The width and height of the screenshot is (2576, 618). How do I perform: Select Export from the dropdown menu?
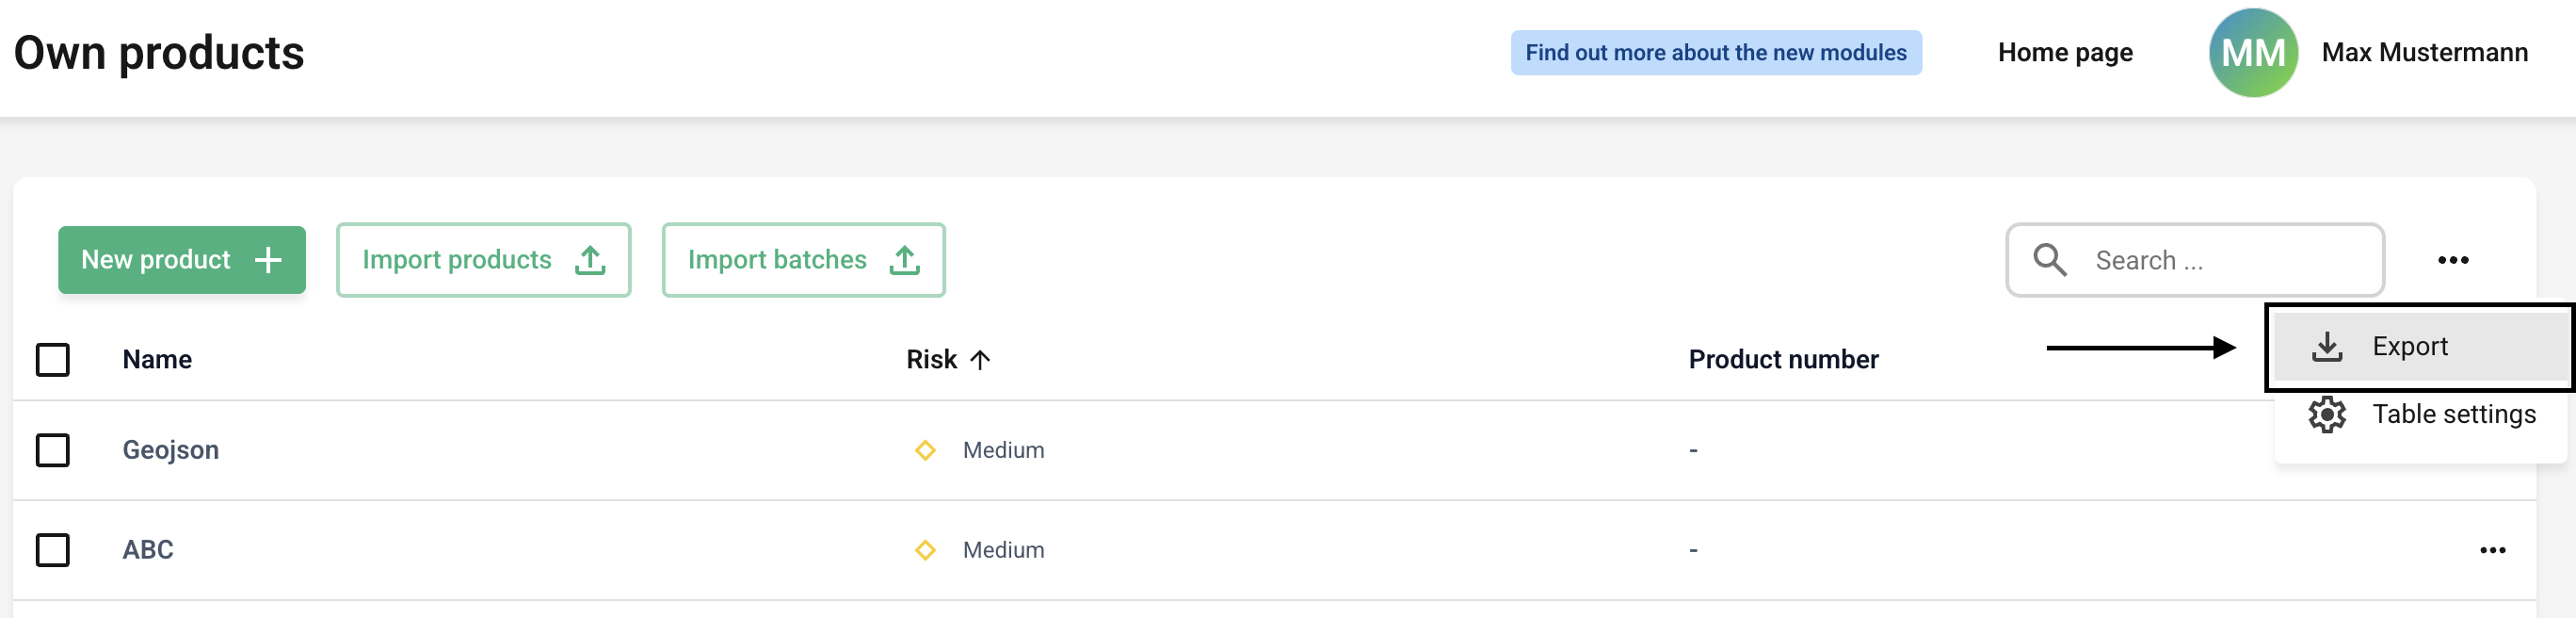(x=2410, y=346)
